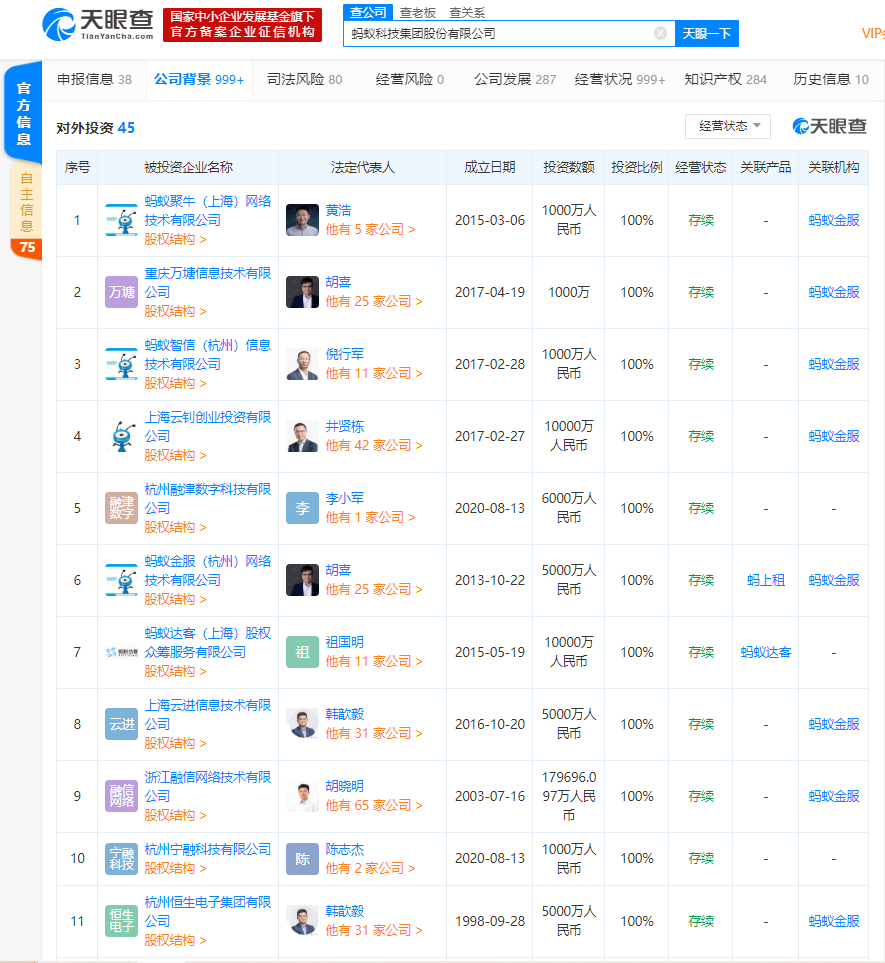The height and width of the screenshot is (963, 885).
Task: Click 胡喜's avatar in the 重庆万塘 row
Action: (x=302, y=292)
